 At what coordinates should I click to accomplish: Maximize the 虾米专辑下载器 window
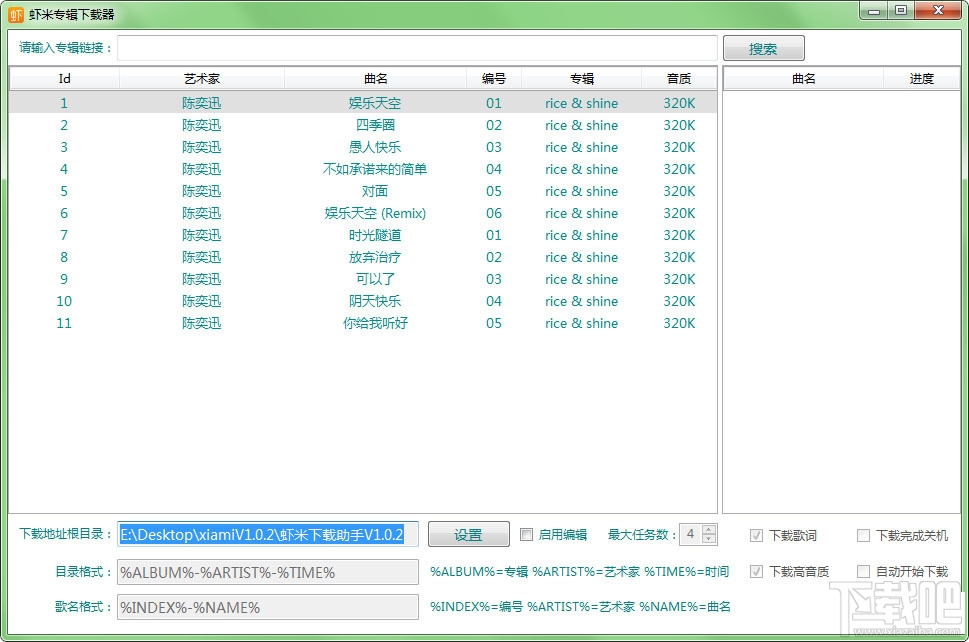pyautogui.click(x=901, y=11)
